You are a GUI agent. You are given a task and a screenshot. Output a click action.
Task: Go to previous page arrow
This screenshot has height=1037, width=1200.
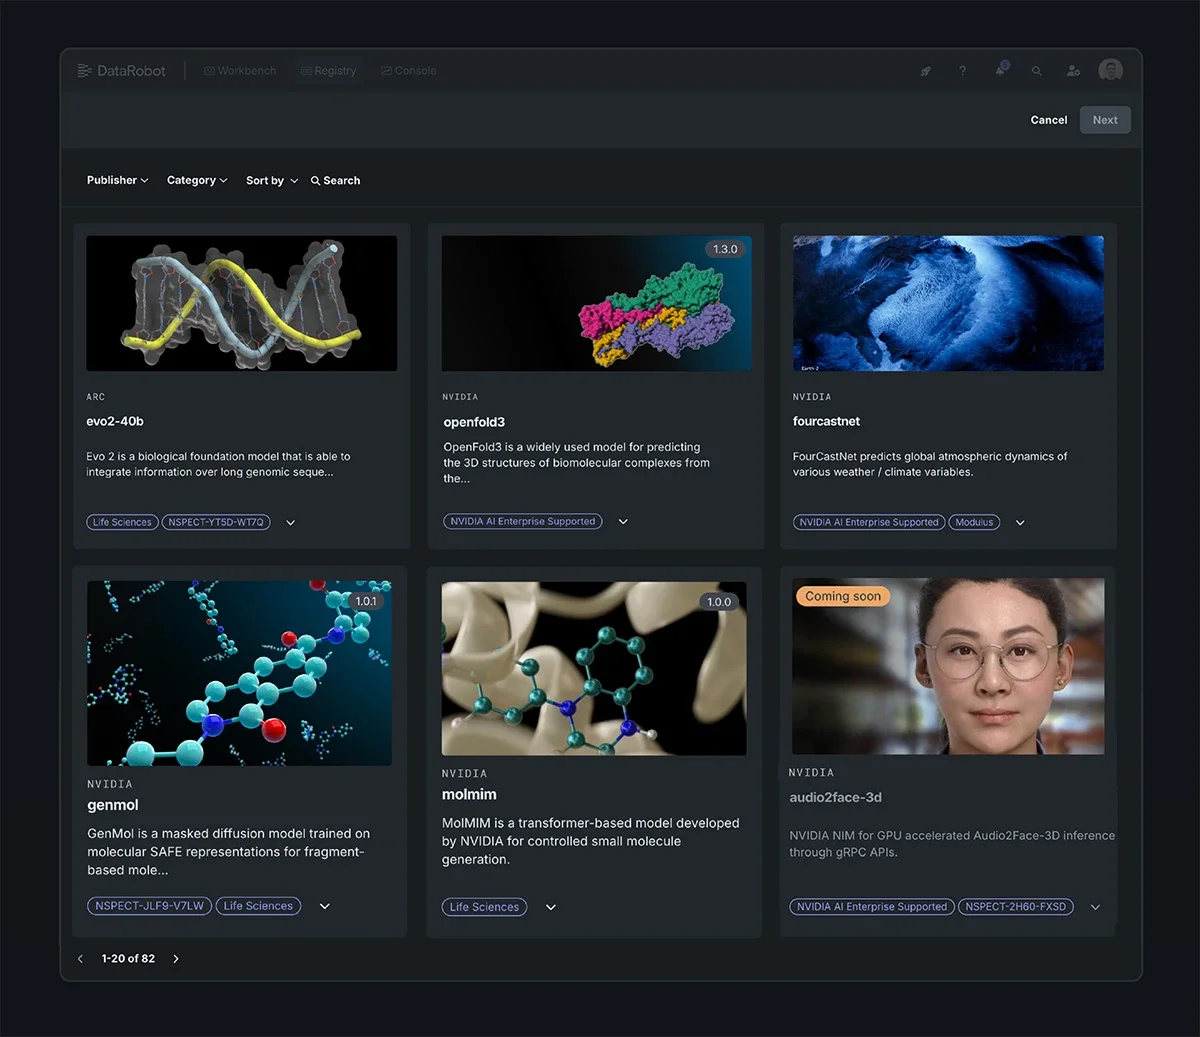(x=80, y=959)
